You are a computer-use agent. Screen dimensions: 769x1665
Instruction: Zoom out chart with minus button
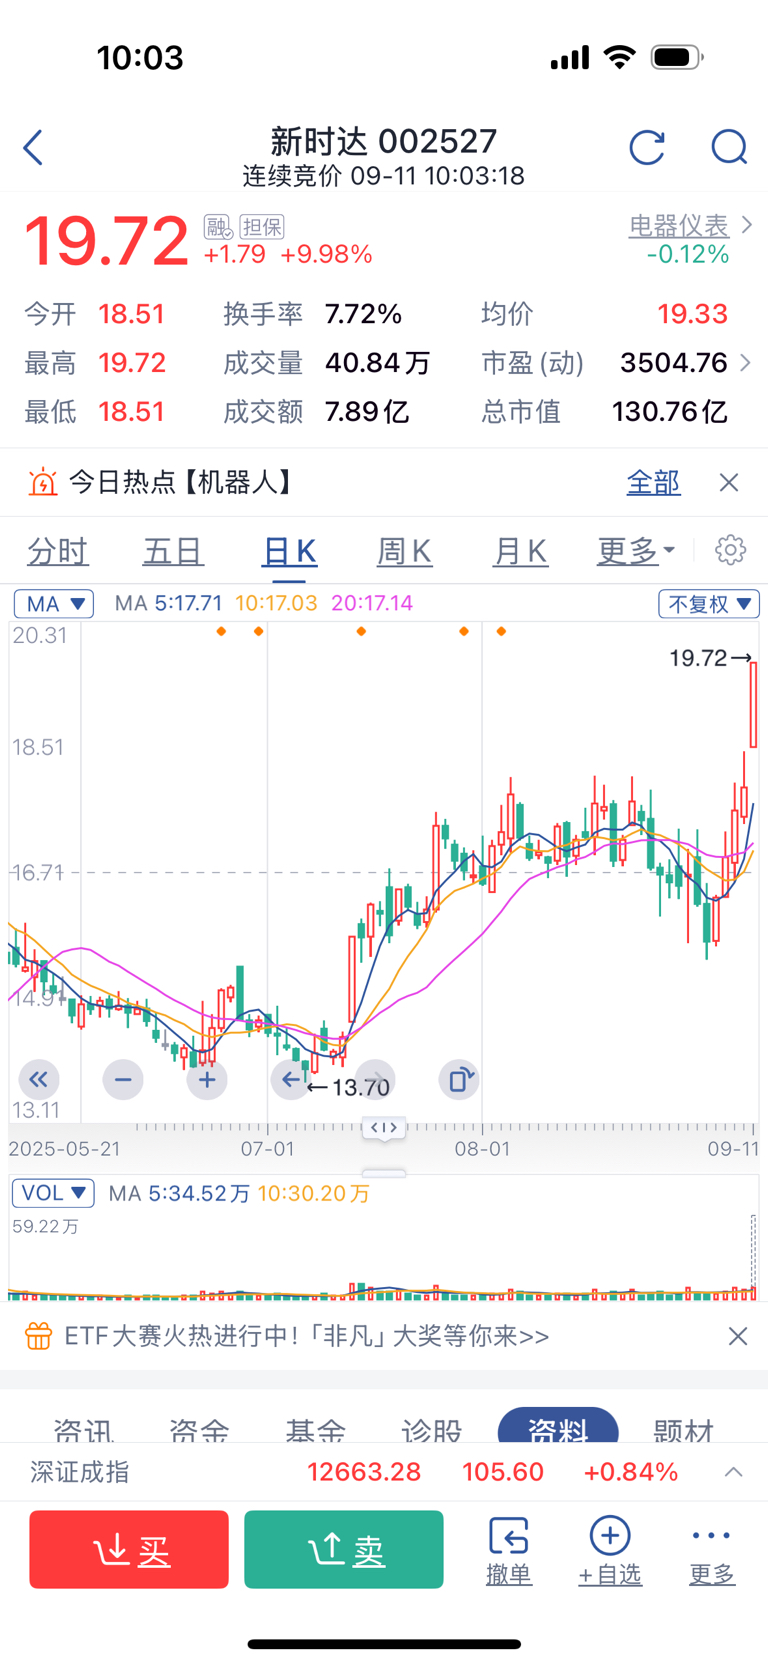tap(123, 1080)
